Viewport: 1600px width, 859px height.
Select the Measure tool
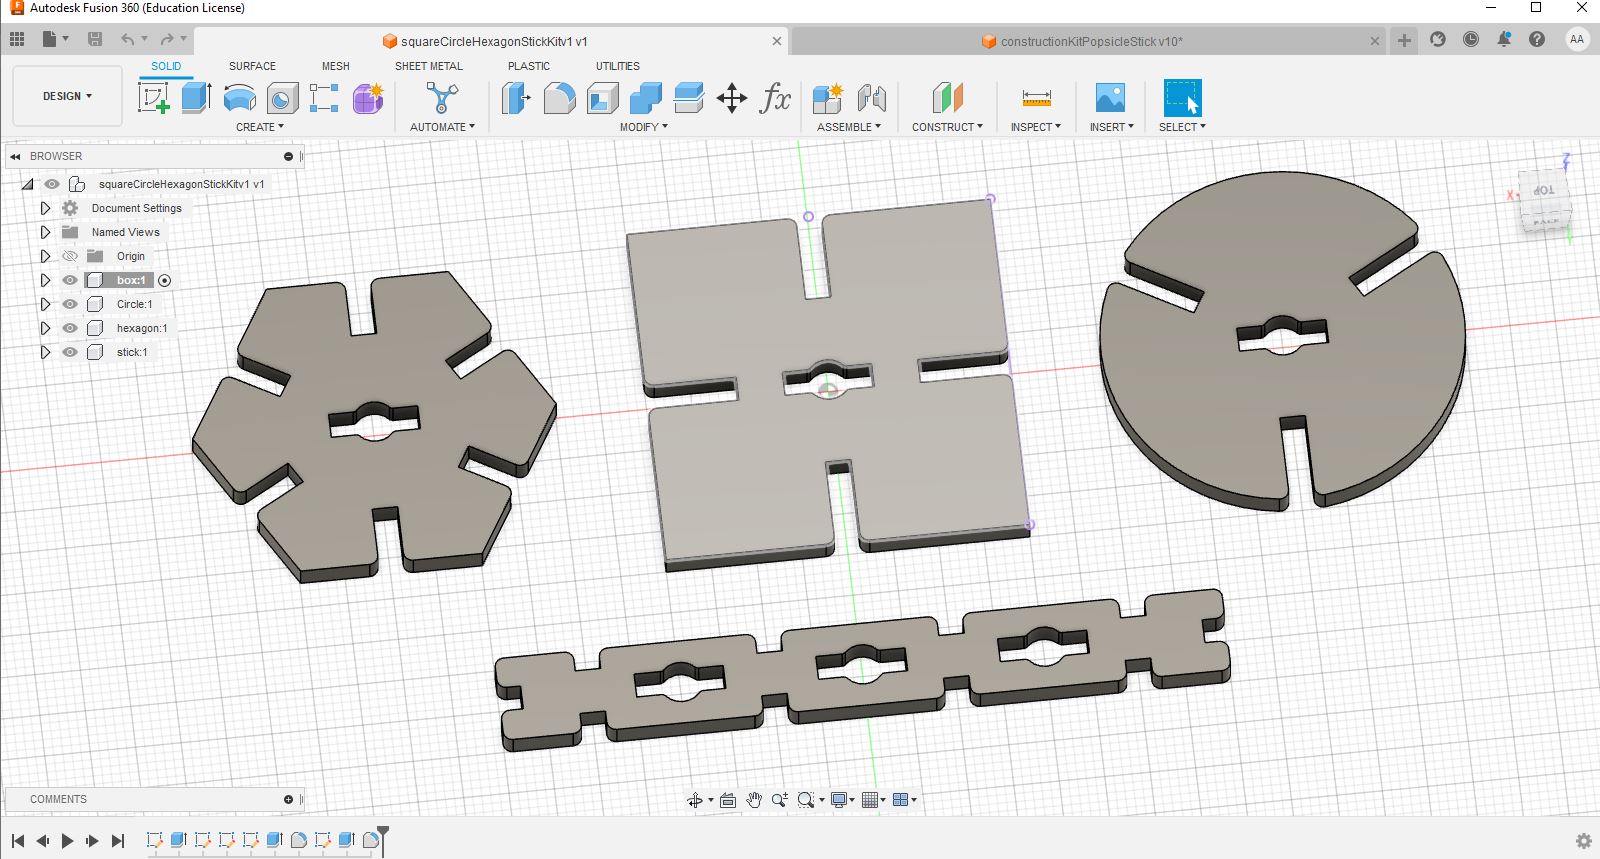pos(1036,98)
